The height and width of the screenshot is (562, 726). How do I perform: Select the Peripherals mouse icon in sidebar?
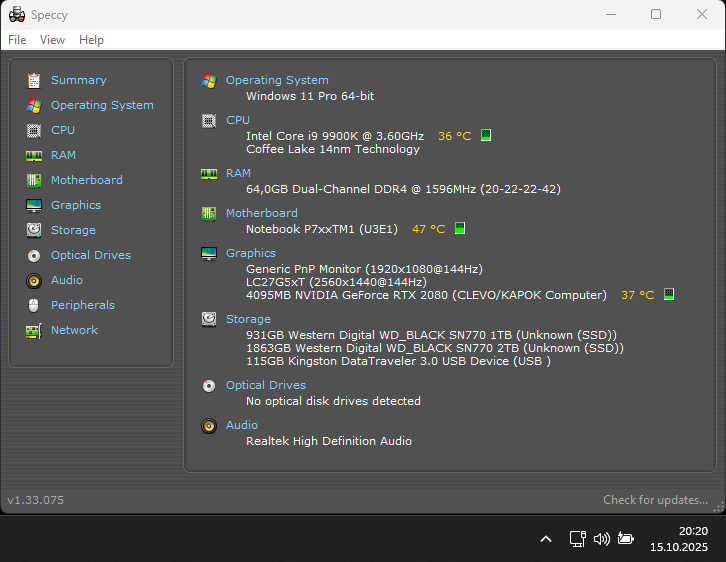33,305
